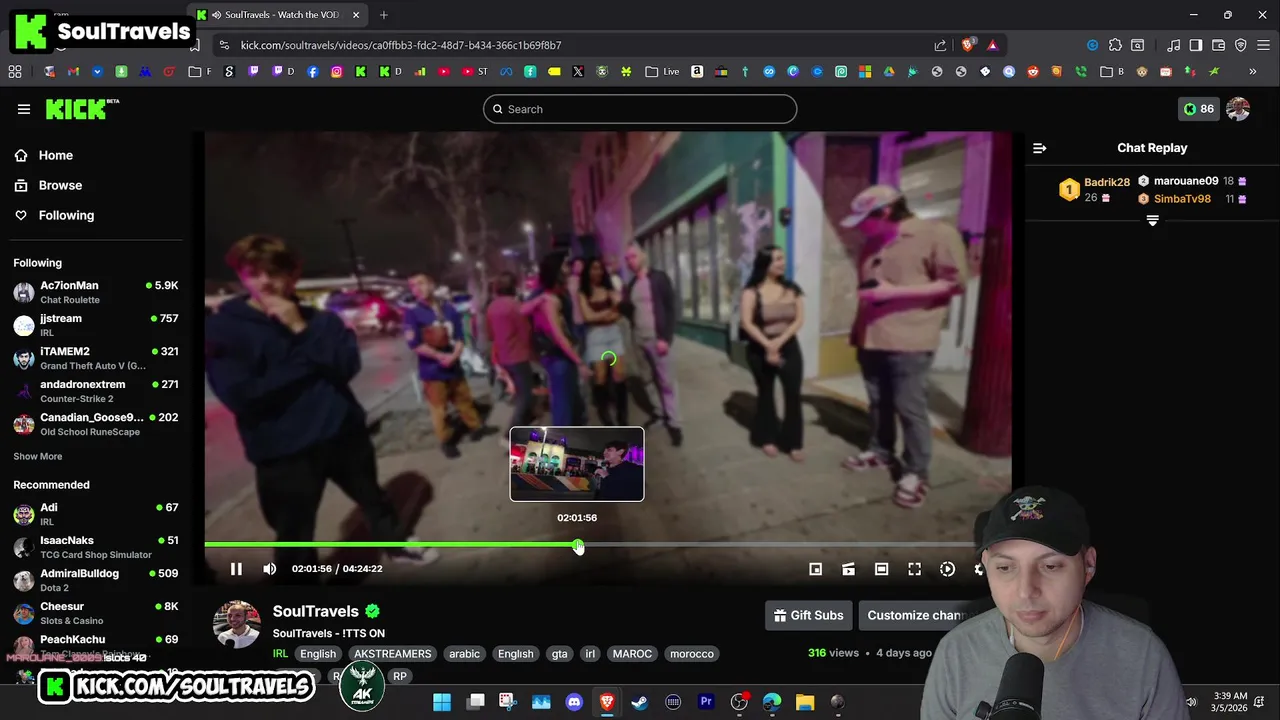The width and height of the screenshot is (1280, 720).
Task: Open Discord from the taskbar
Action: [x=574, y=702]
